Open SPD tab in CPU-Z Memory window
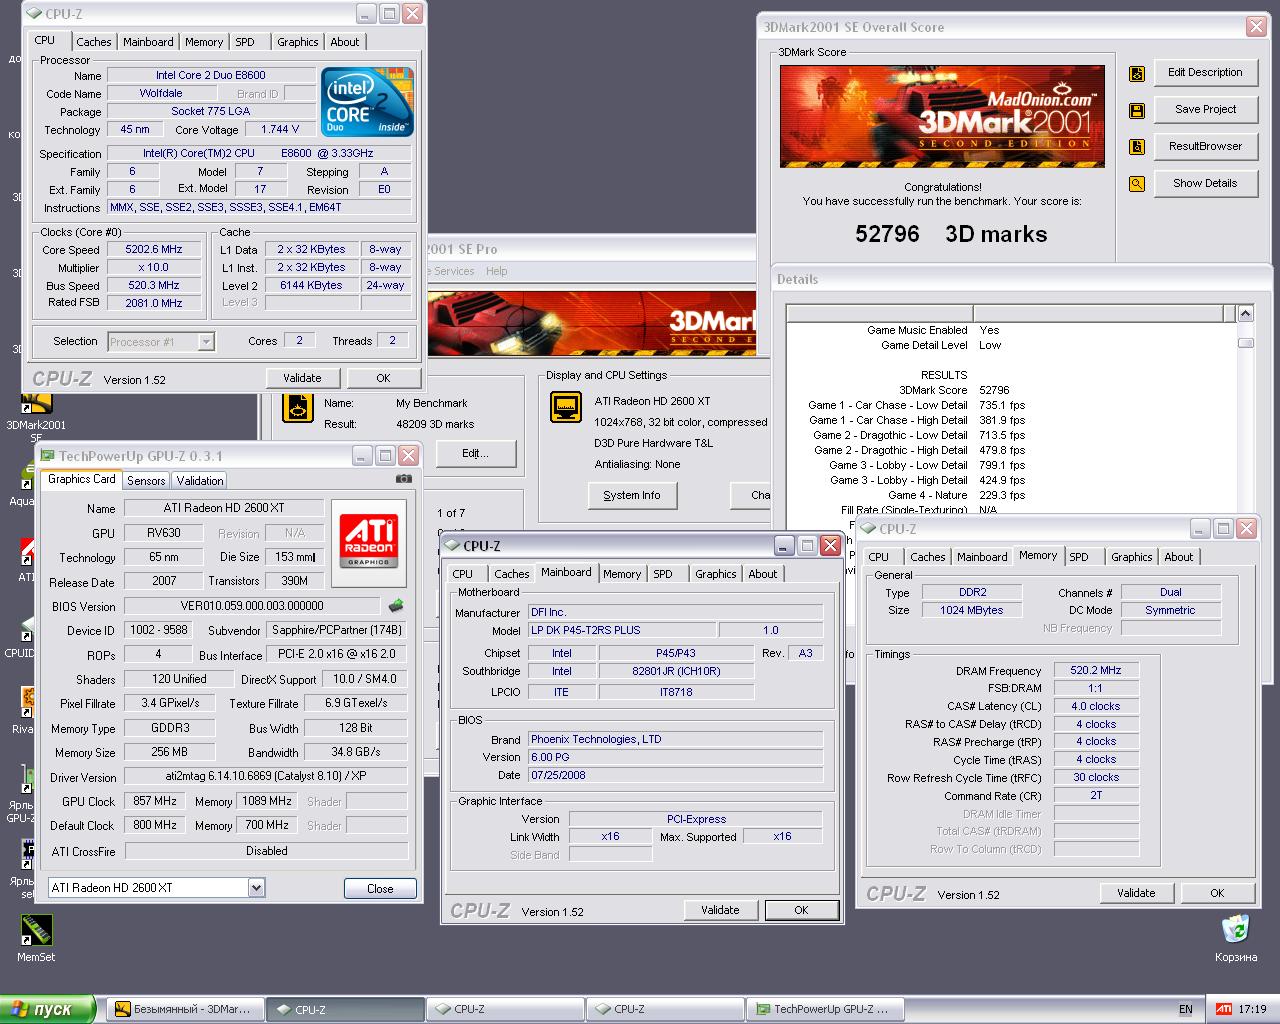 1079,557
